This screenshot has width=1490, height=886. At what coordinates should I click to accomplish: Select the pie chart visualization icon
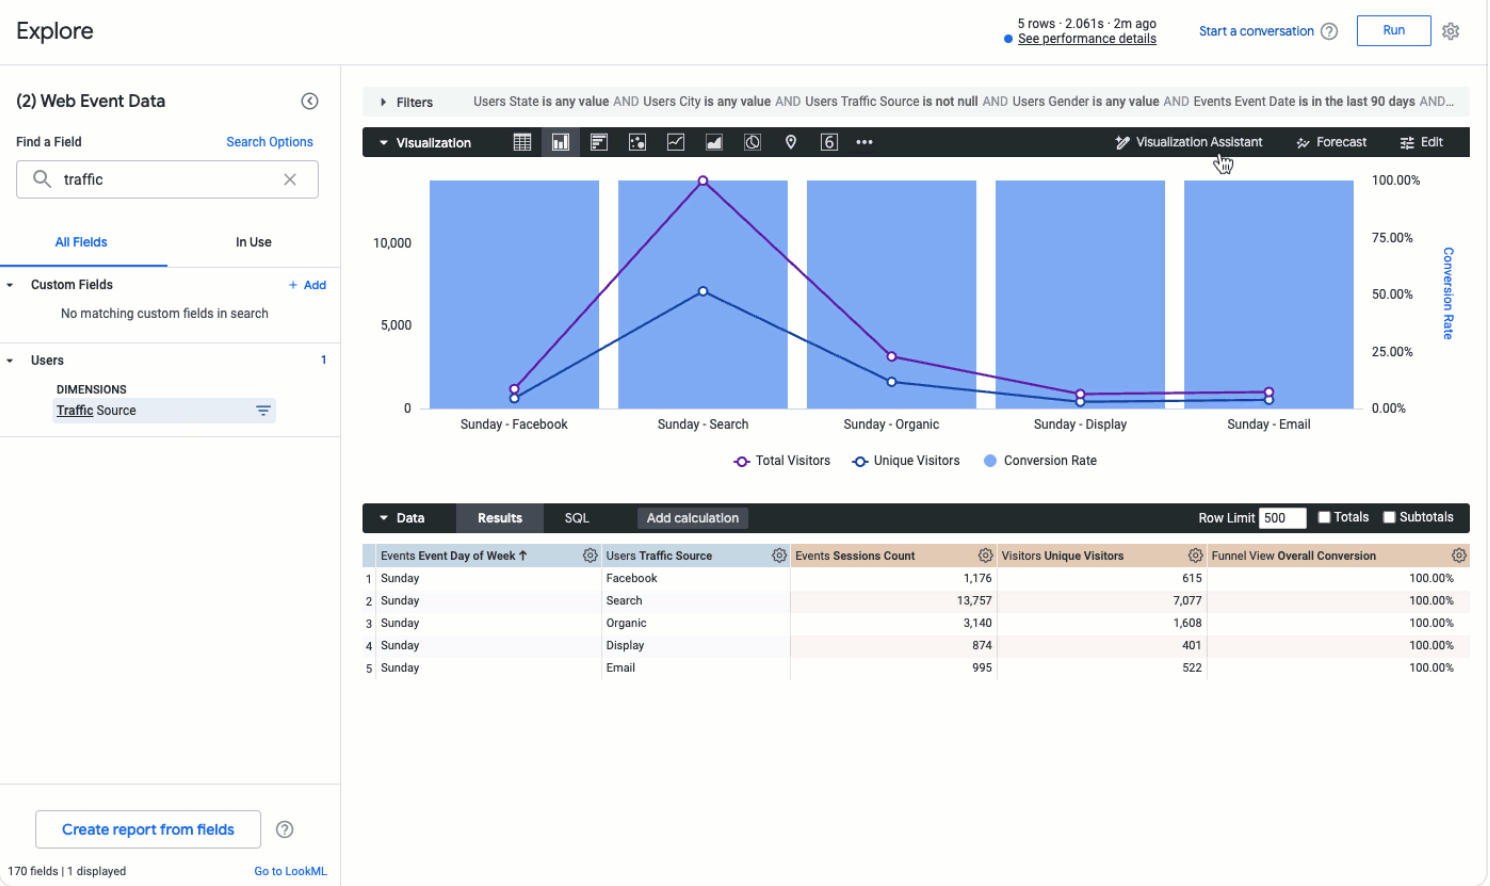tap(752, 142)
